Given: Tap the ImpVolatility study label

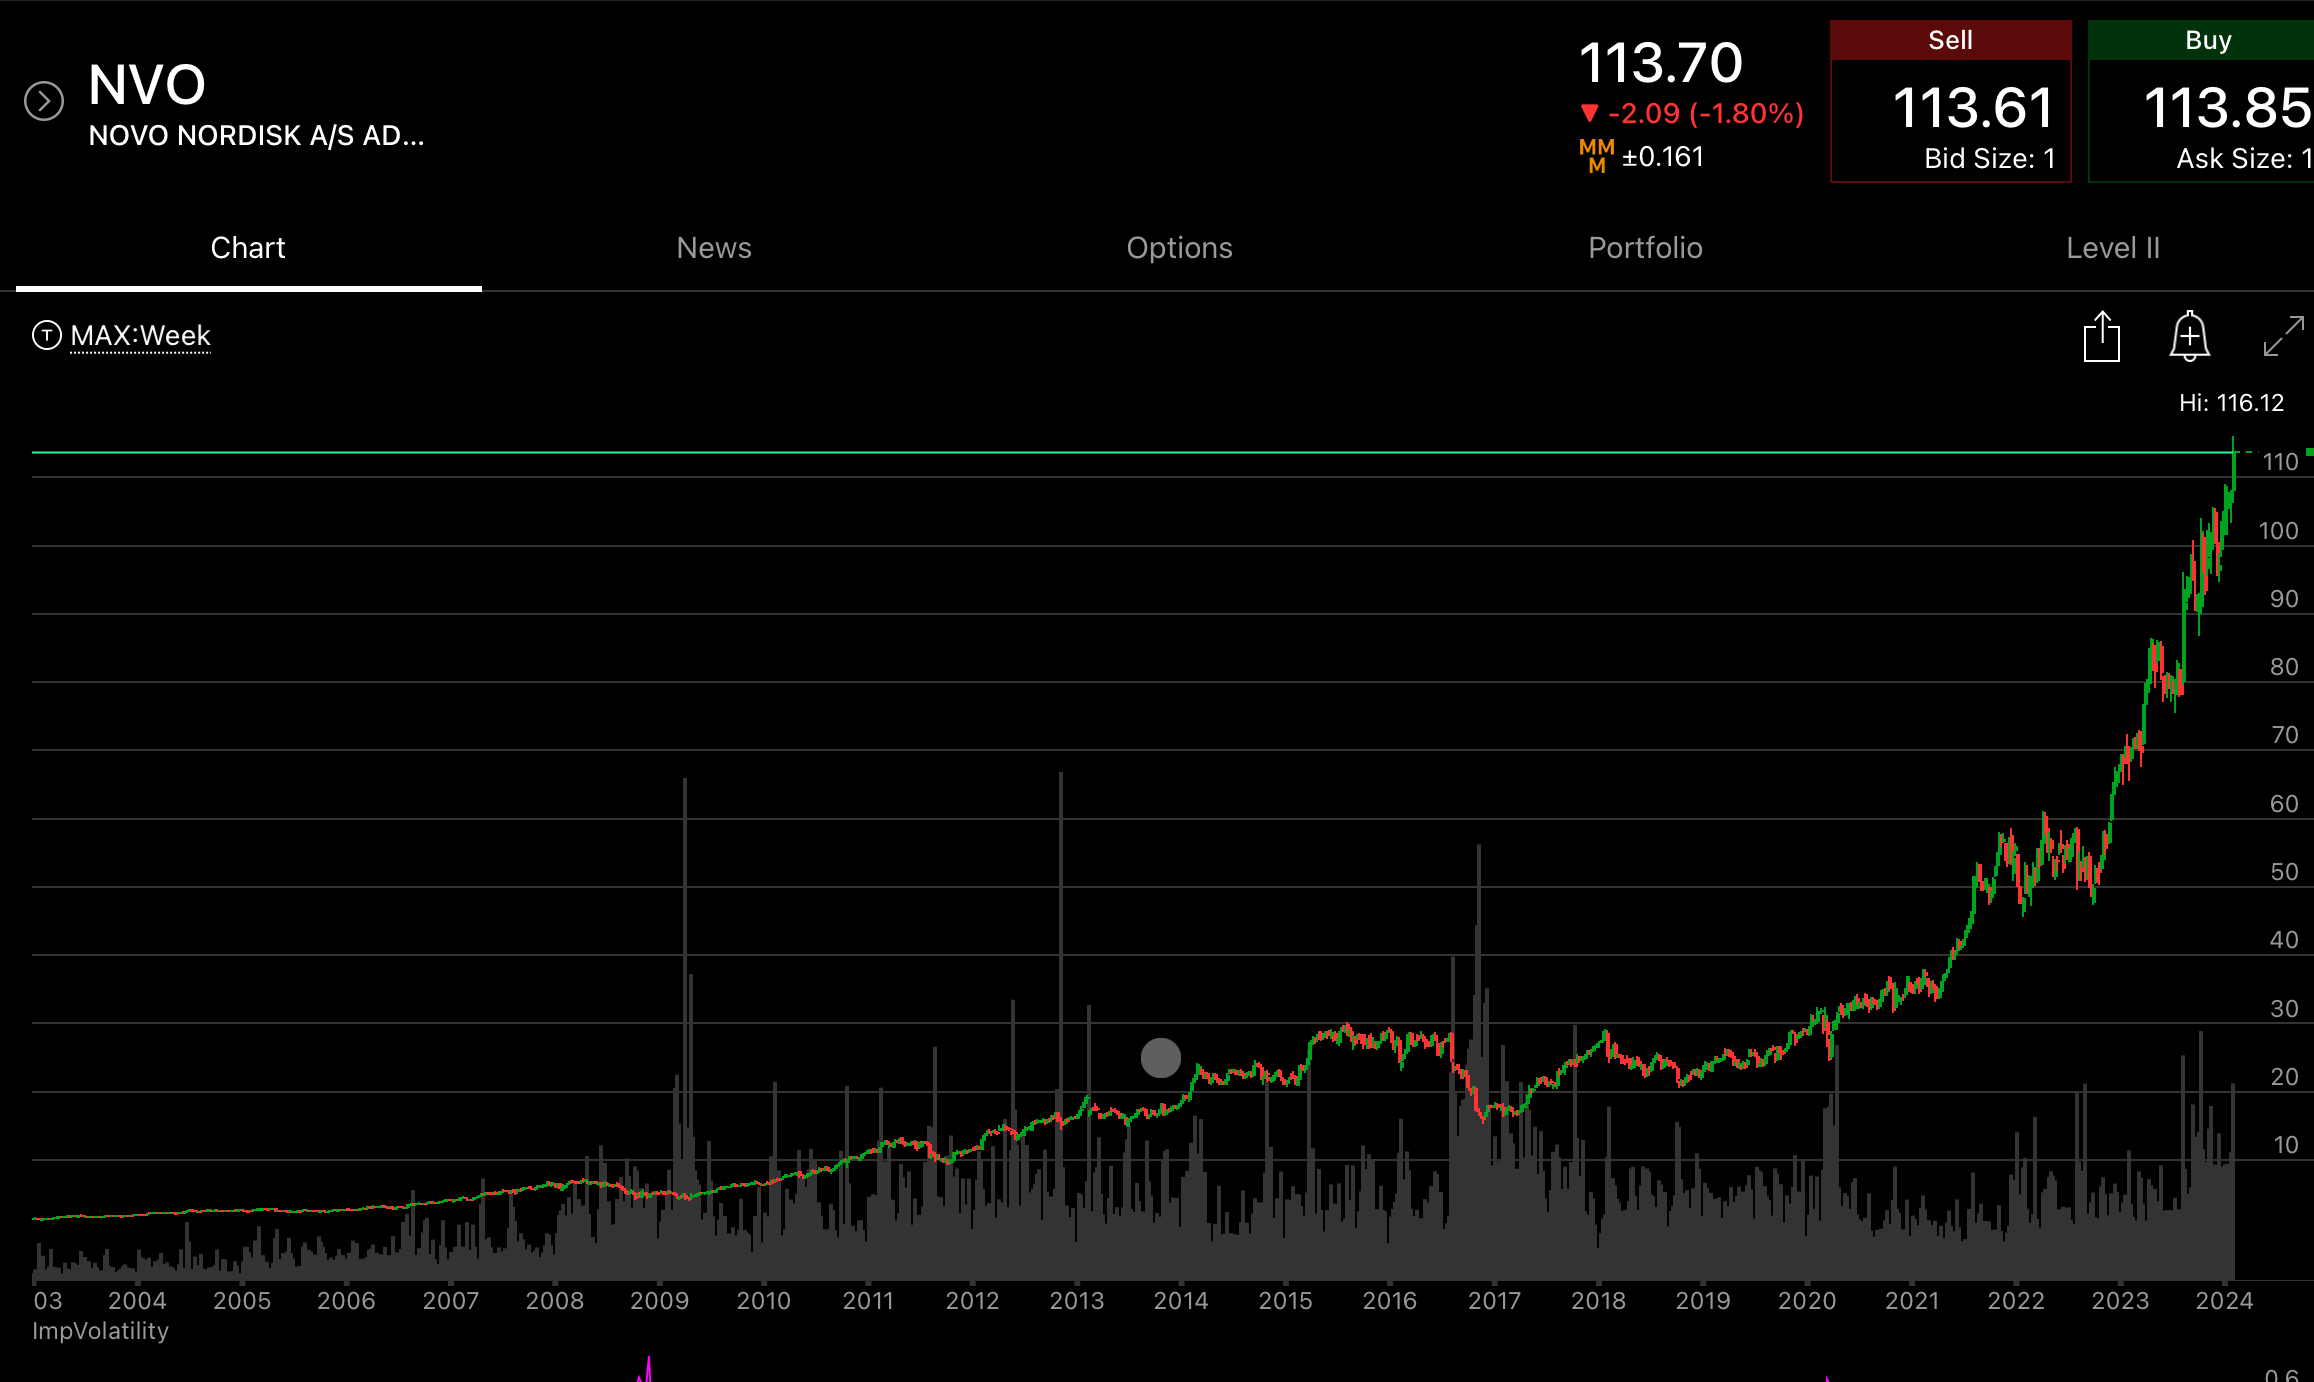Looking at the screenshot, I should click(x=100, y=1331).
